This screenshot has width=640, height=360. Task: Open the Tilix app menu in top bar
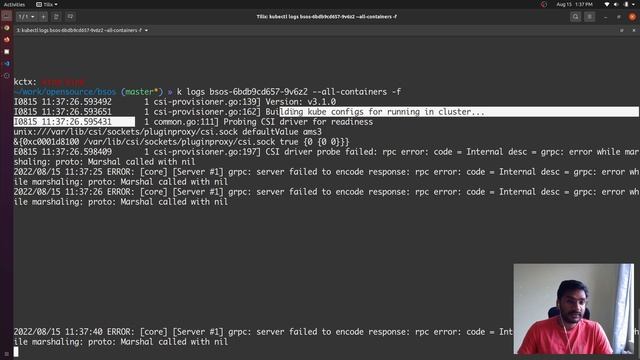47,4
